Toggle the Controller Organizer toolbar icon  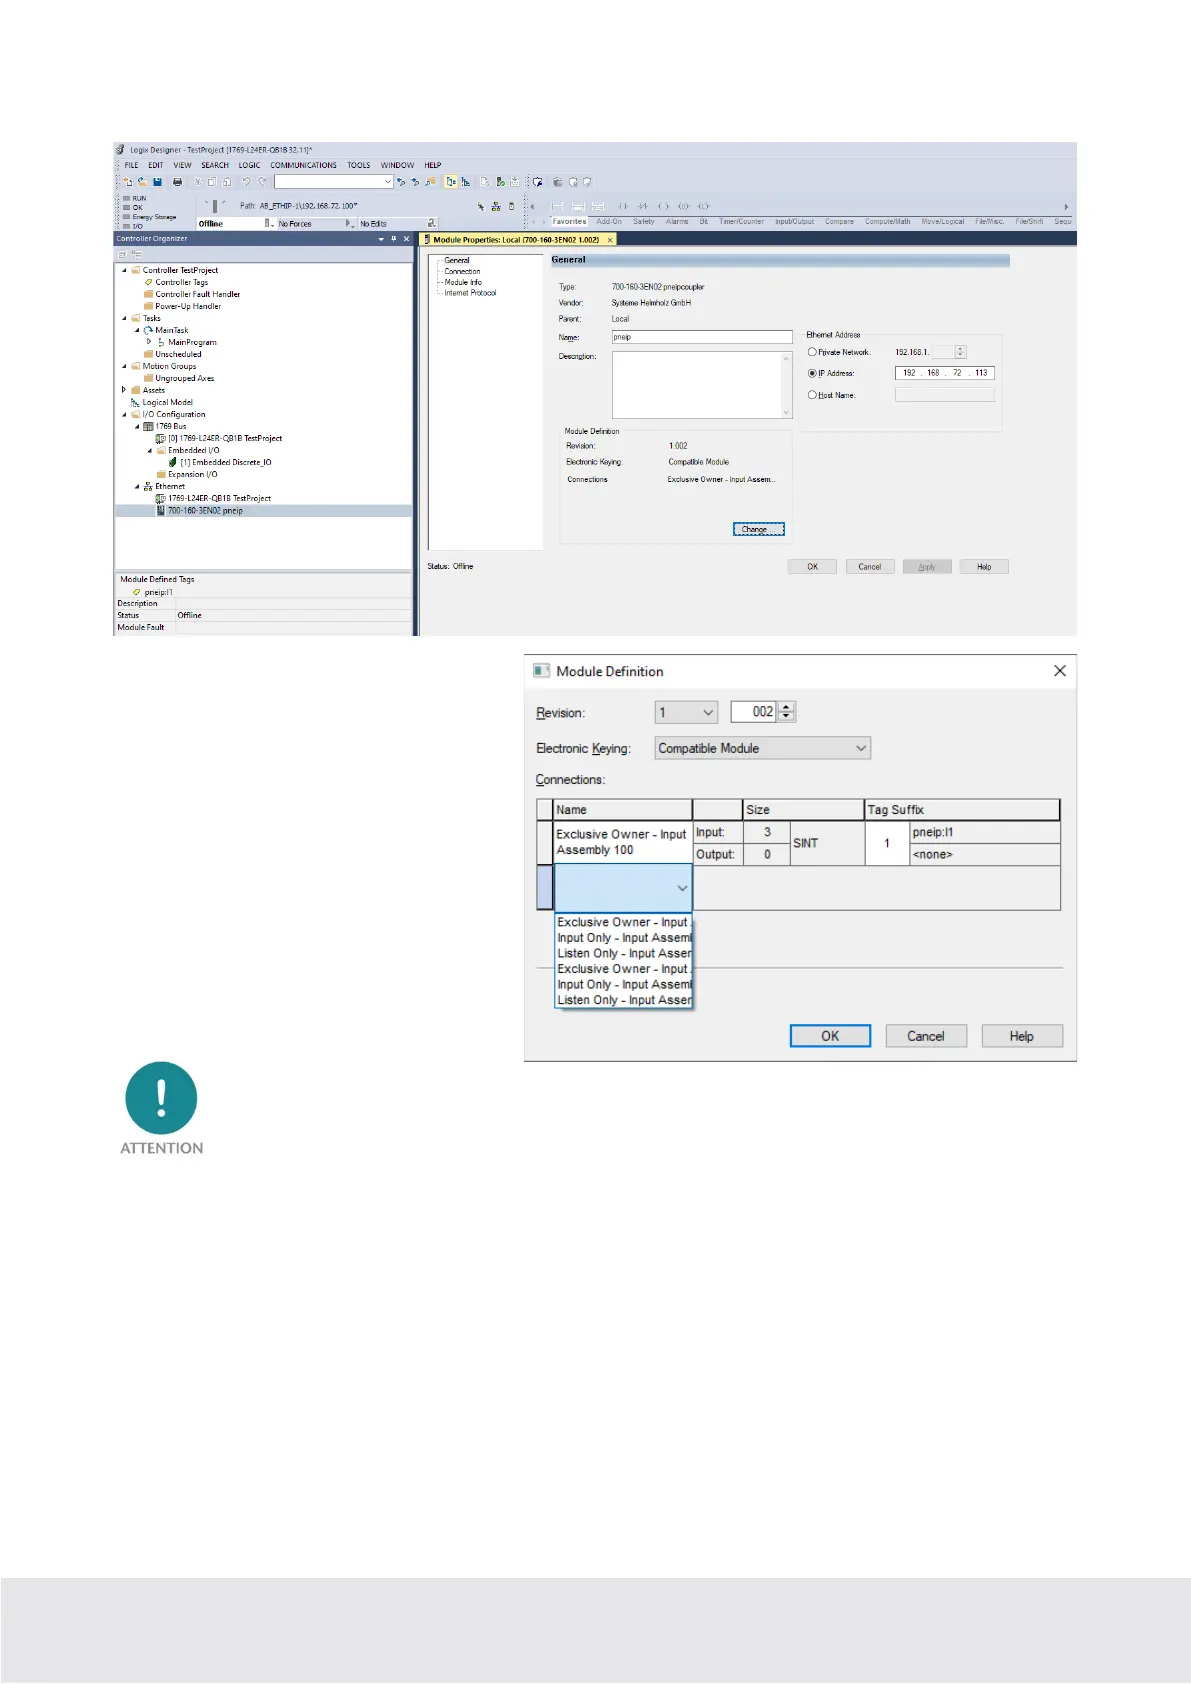click(451, 182)
